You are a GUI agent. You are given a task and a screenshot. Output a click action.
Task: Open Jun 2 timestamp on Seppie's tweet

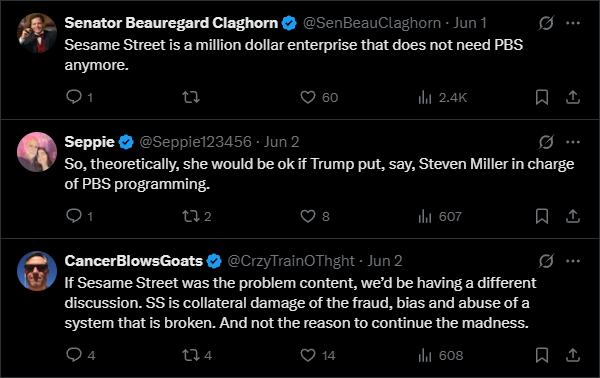point(281,142)
